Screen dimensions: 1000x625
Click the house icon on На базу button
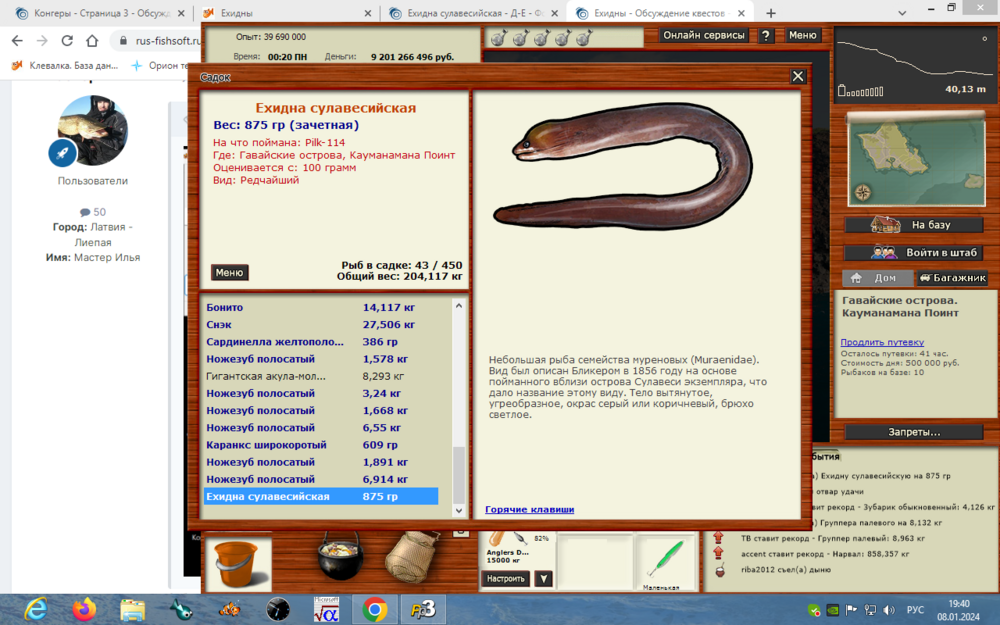(885, 224)
